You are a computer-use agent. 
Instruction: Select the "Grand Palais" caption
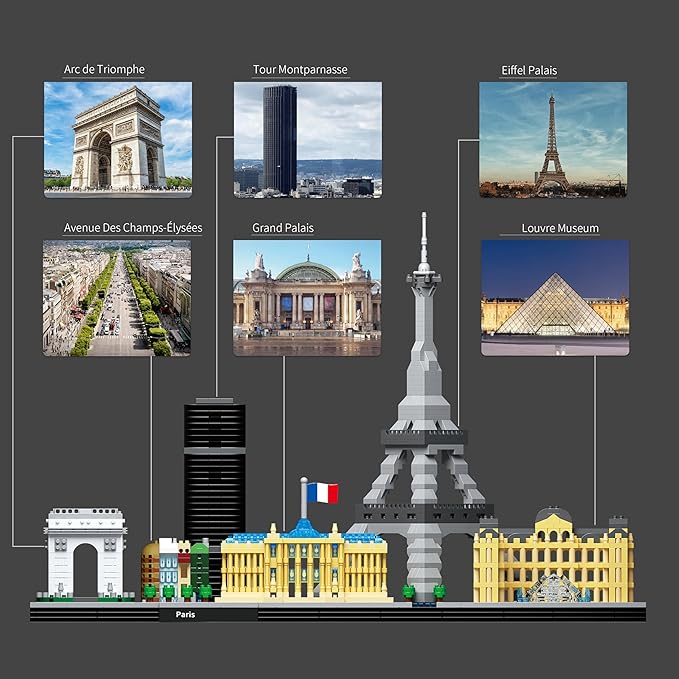click(x=283, y=228)
